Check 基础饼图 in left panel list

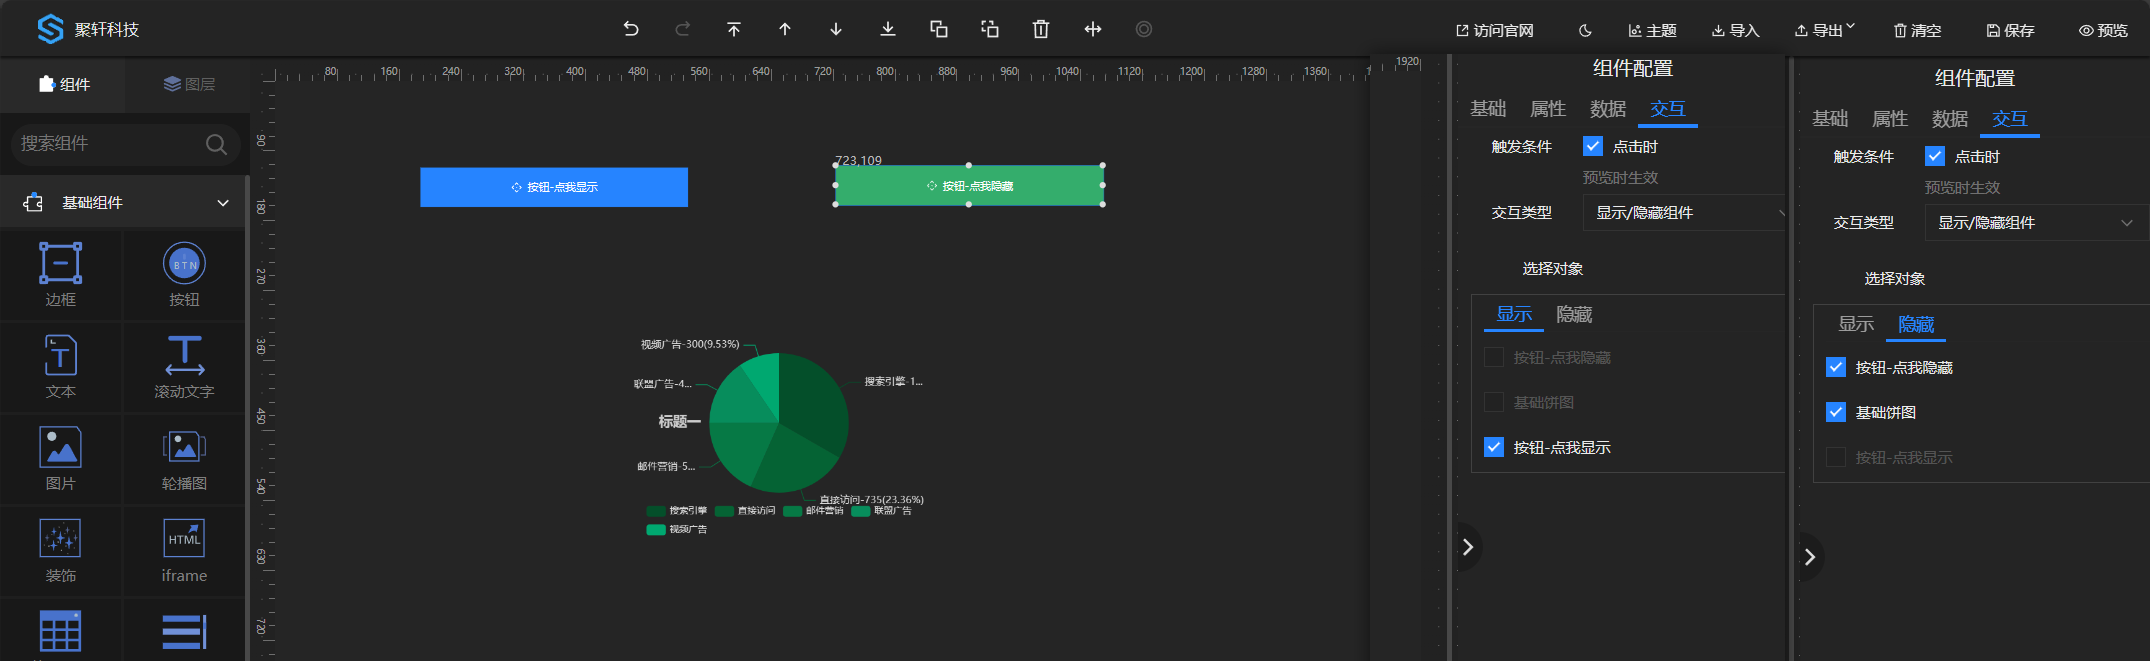[1494, 402]
